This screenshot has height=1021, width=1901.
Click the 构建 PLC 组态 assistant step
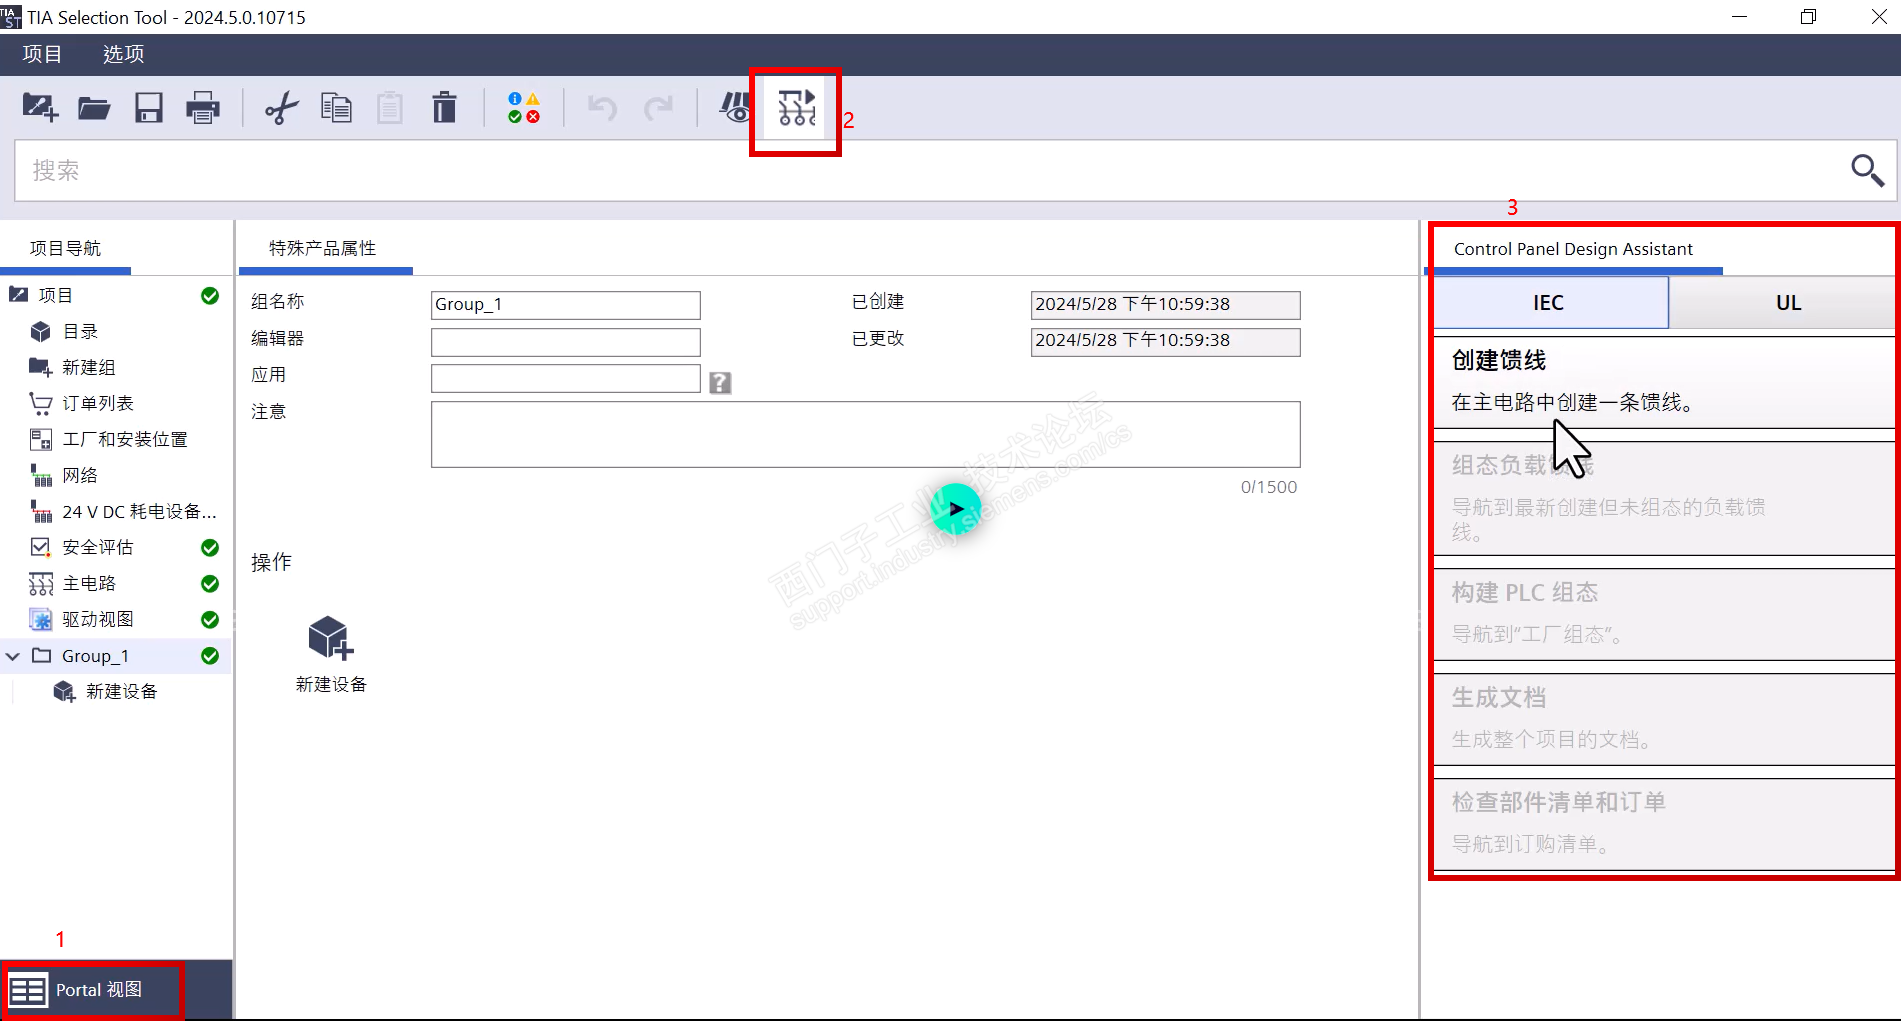coord(1664,613)
